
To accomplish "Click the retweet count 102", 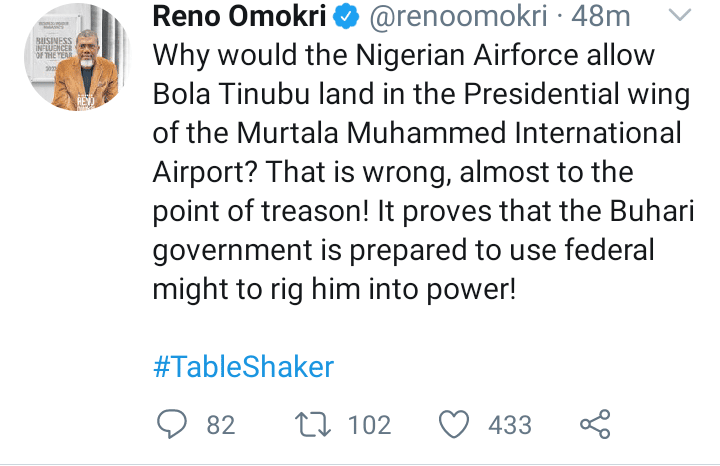I will click(x=369, y=425).
